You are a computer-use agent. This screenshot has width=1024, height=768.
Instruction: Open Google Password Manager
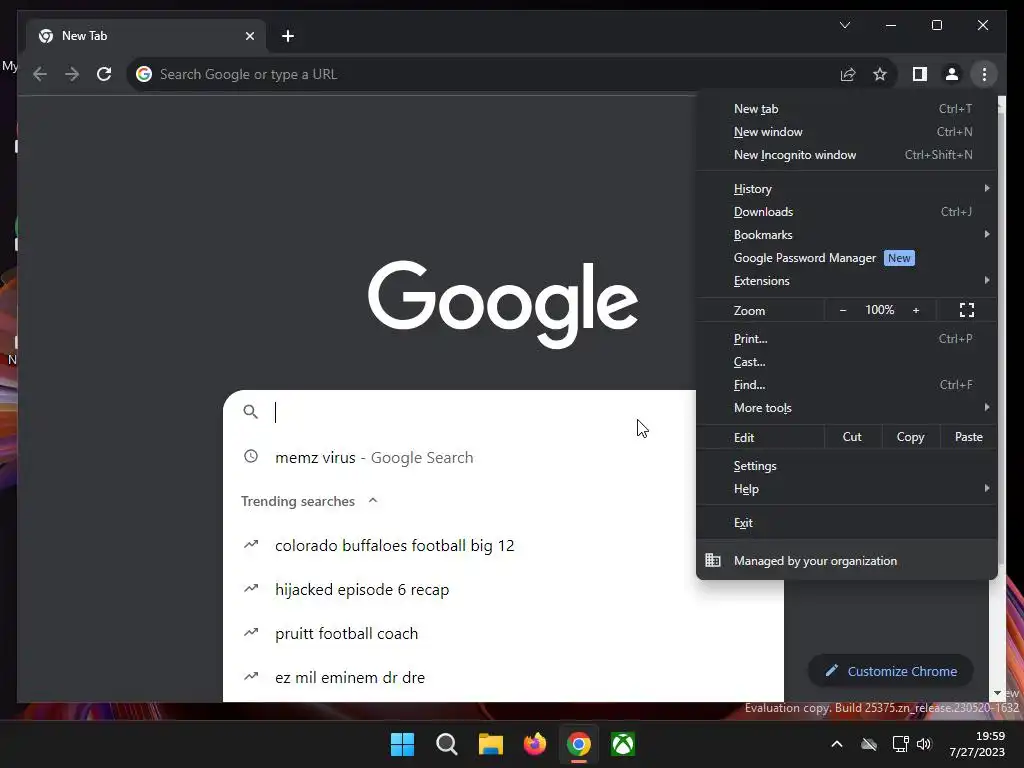[847, 258]
